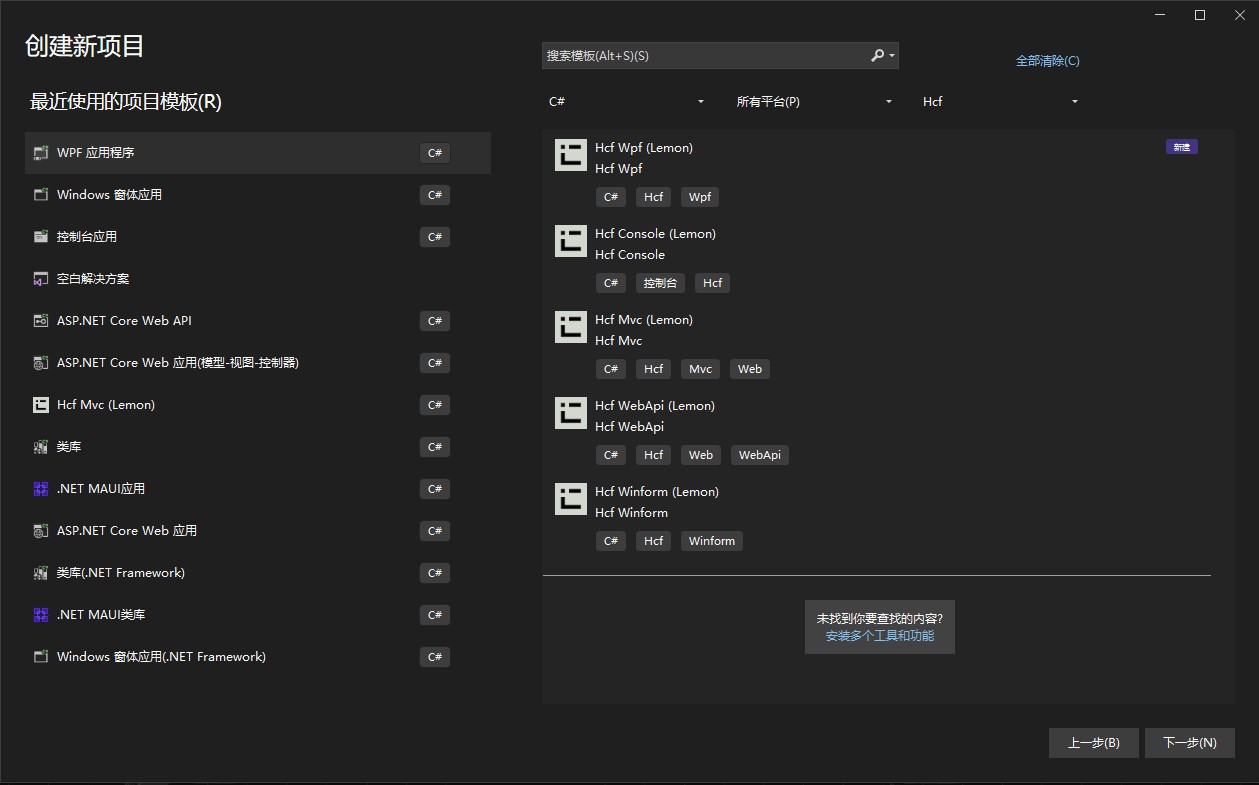Click the search magnifier icon
Screen dimensions: 1259x785
click(877, 56)
